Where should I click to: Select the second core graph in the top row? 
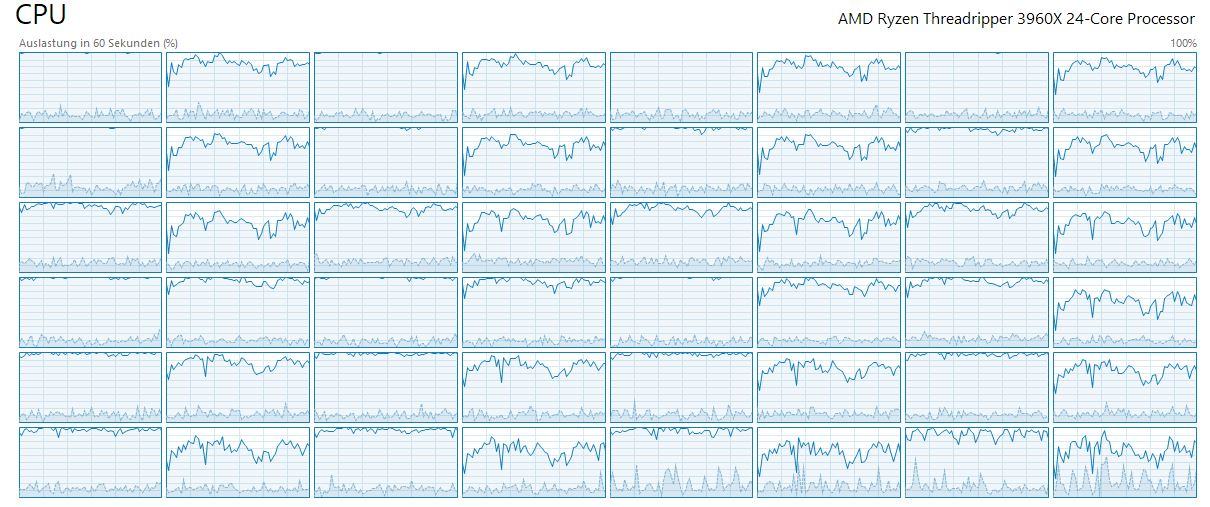click(x=238, y=87)
